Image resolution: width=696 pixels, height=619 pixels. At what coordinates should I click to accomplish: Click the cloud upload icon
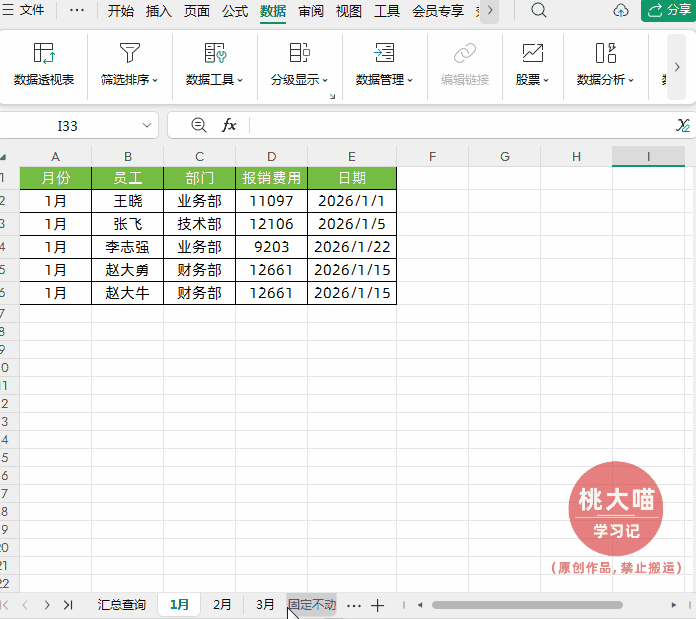tap(621, 10)
